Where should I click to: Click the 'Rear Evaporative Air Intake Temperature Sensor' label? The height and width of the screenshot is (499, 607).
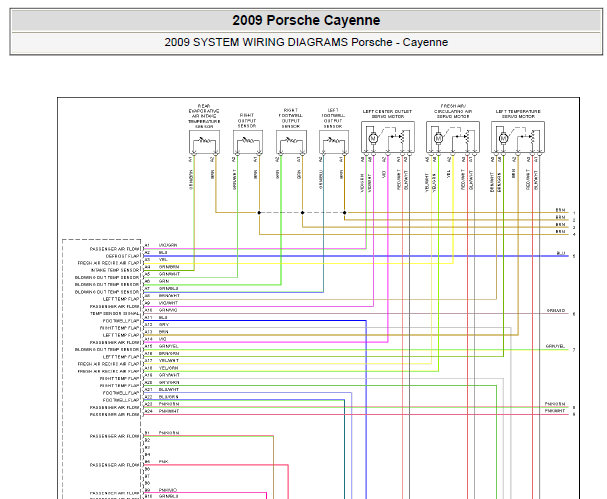coord(204,116)
